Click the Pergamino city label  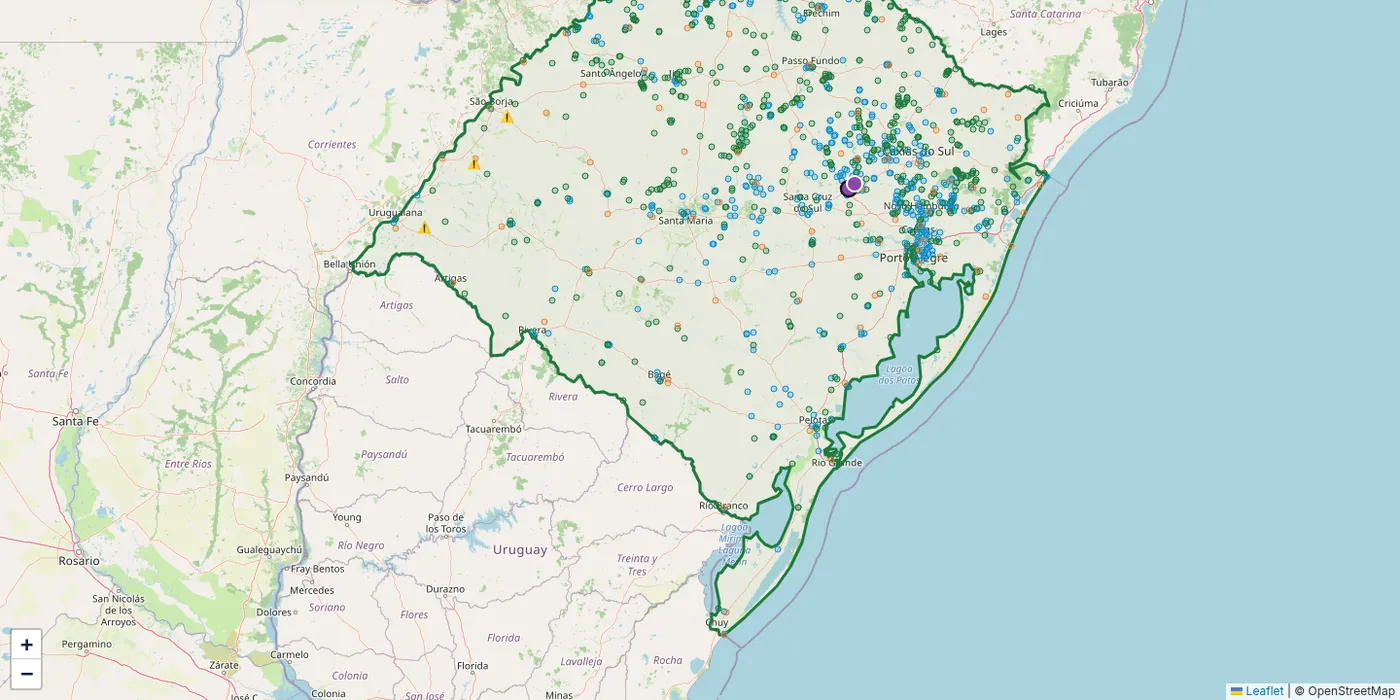coord(86,644)
